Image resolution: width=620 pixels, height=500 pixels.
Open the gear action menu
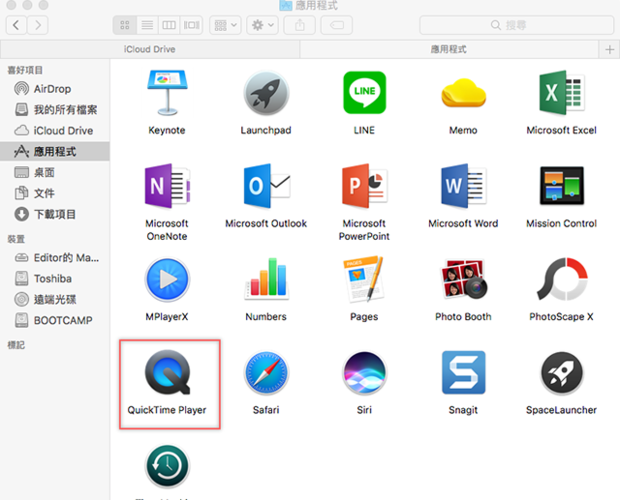[x=263, y=25]
